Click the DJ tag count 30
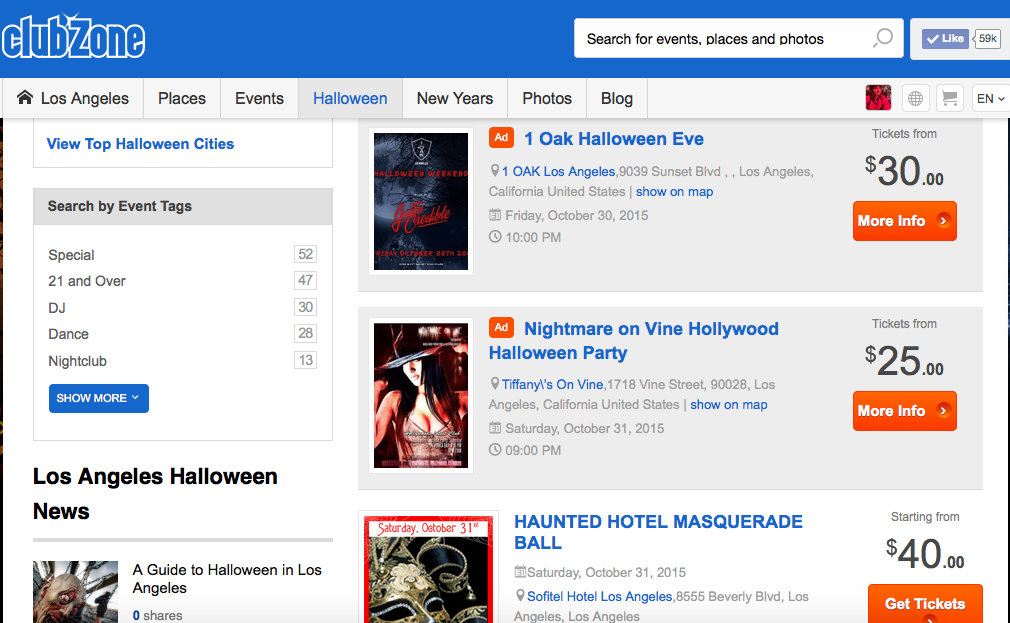1010x623 pixels. click(305, 307)
